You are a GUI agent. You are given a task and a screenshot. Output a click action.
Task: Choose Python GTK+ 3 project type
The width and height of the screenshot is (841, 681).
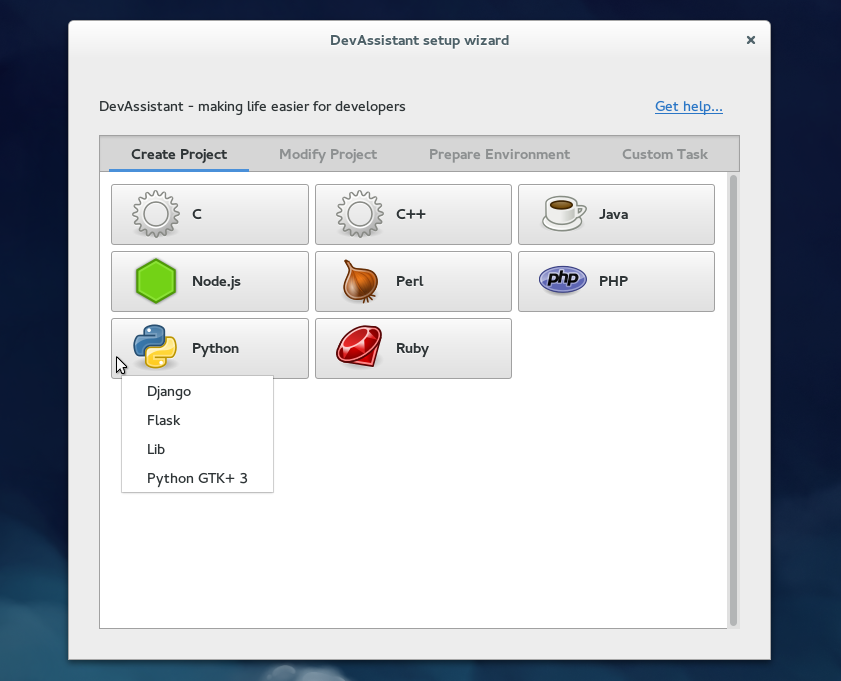[196, 478]
